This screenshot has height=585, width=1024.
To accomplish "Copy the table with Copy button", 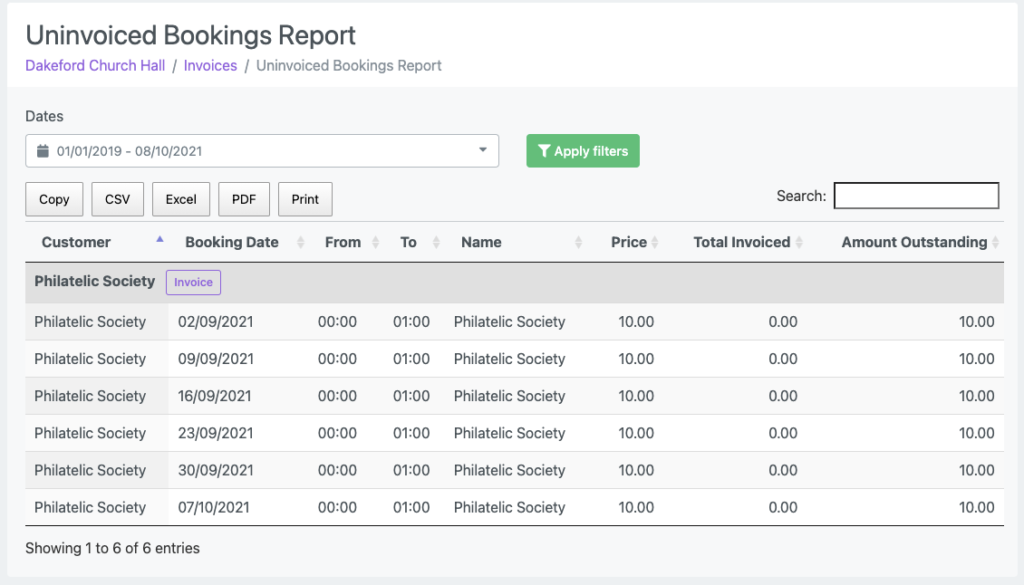I will 54,199.
